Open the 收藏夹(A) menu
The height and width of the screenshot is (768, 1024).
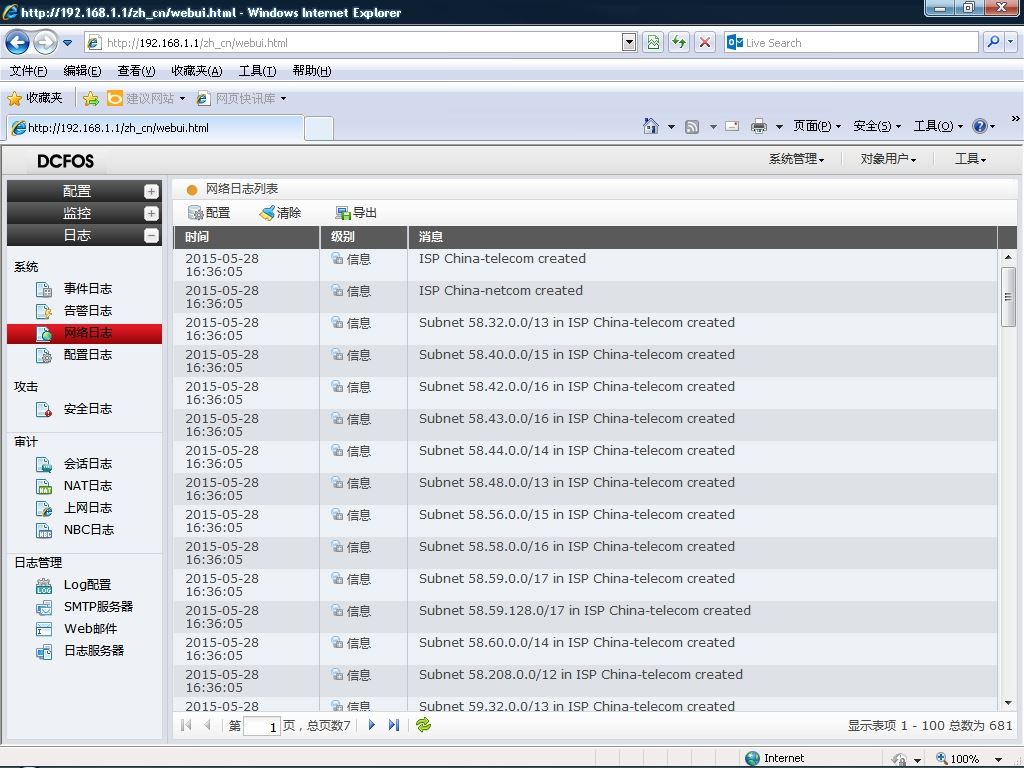point(197,71)
